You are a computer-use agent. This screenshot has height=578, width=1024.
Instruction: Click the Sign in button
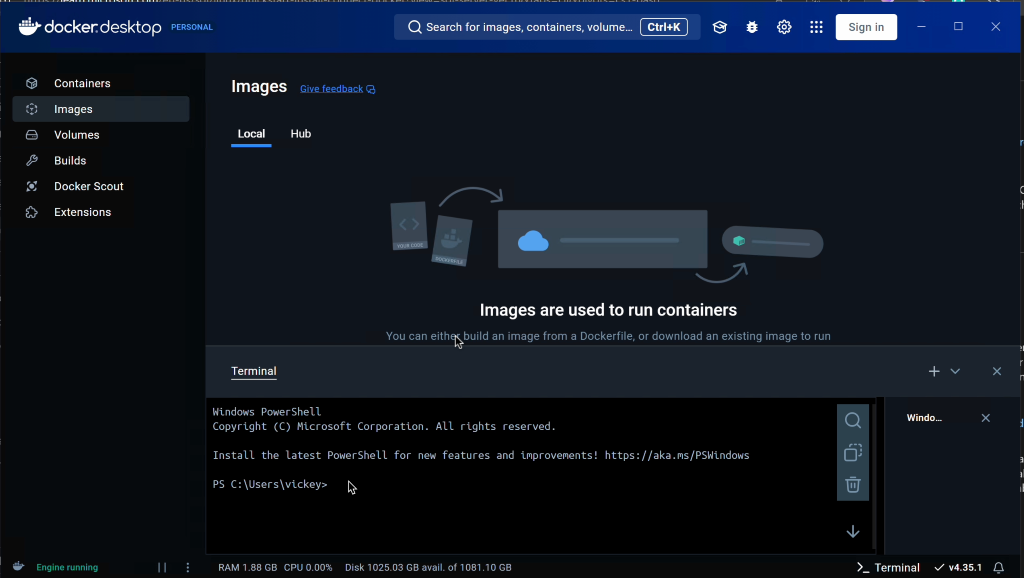pos(866,27)
